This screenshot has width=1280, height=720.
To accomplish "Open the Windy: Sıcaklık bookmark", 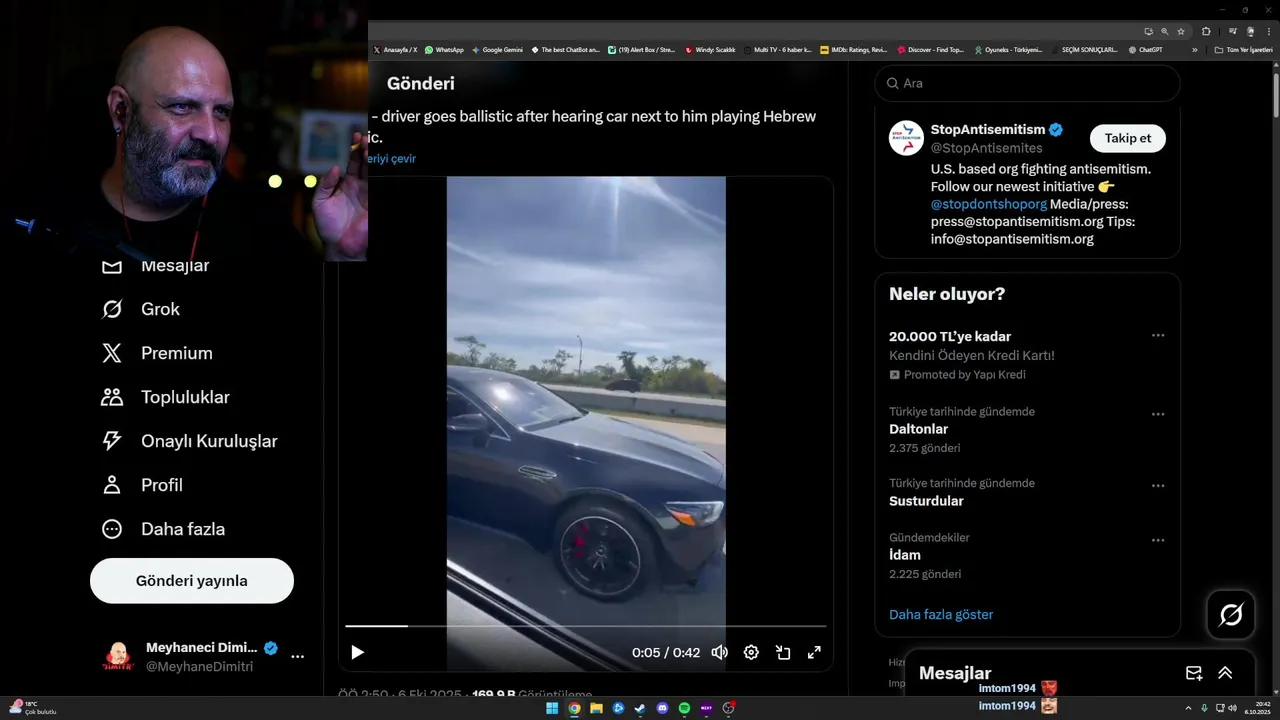I will tap(710, 49).
